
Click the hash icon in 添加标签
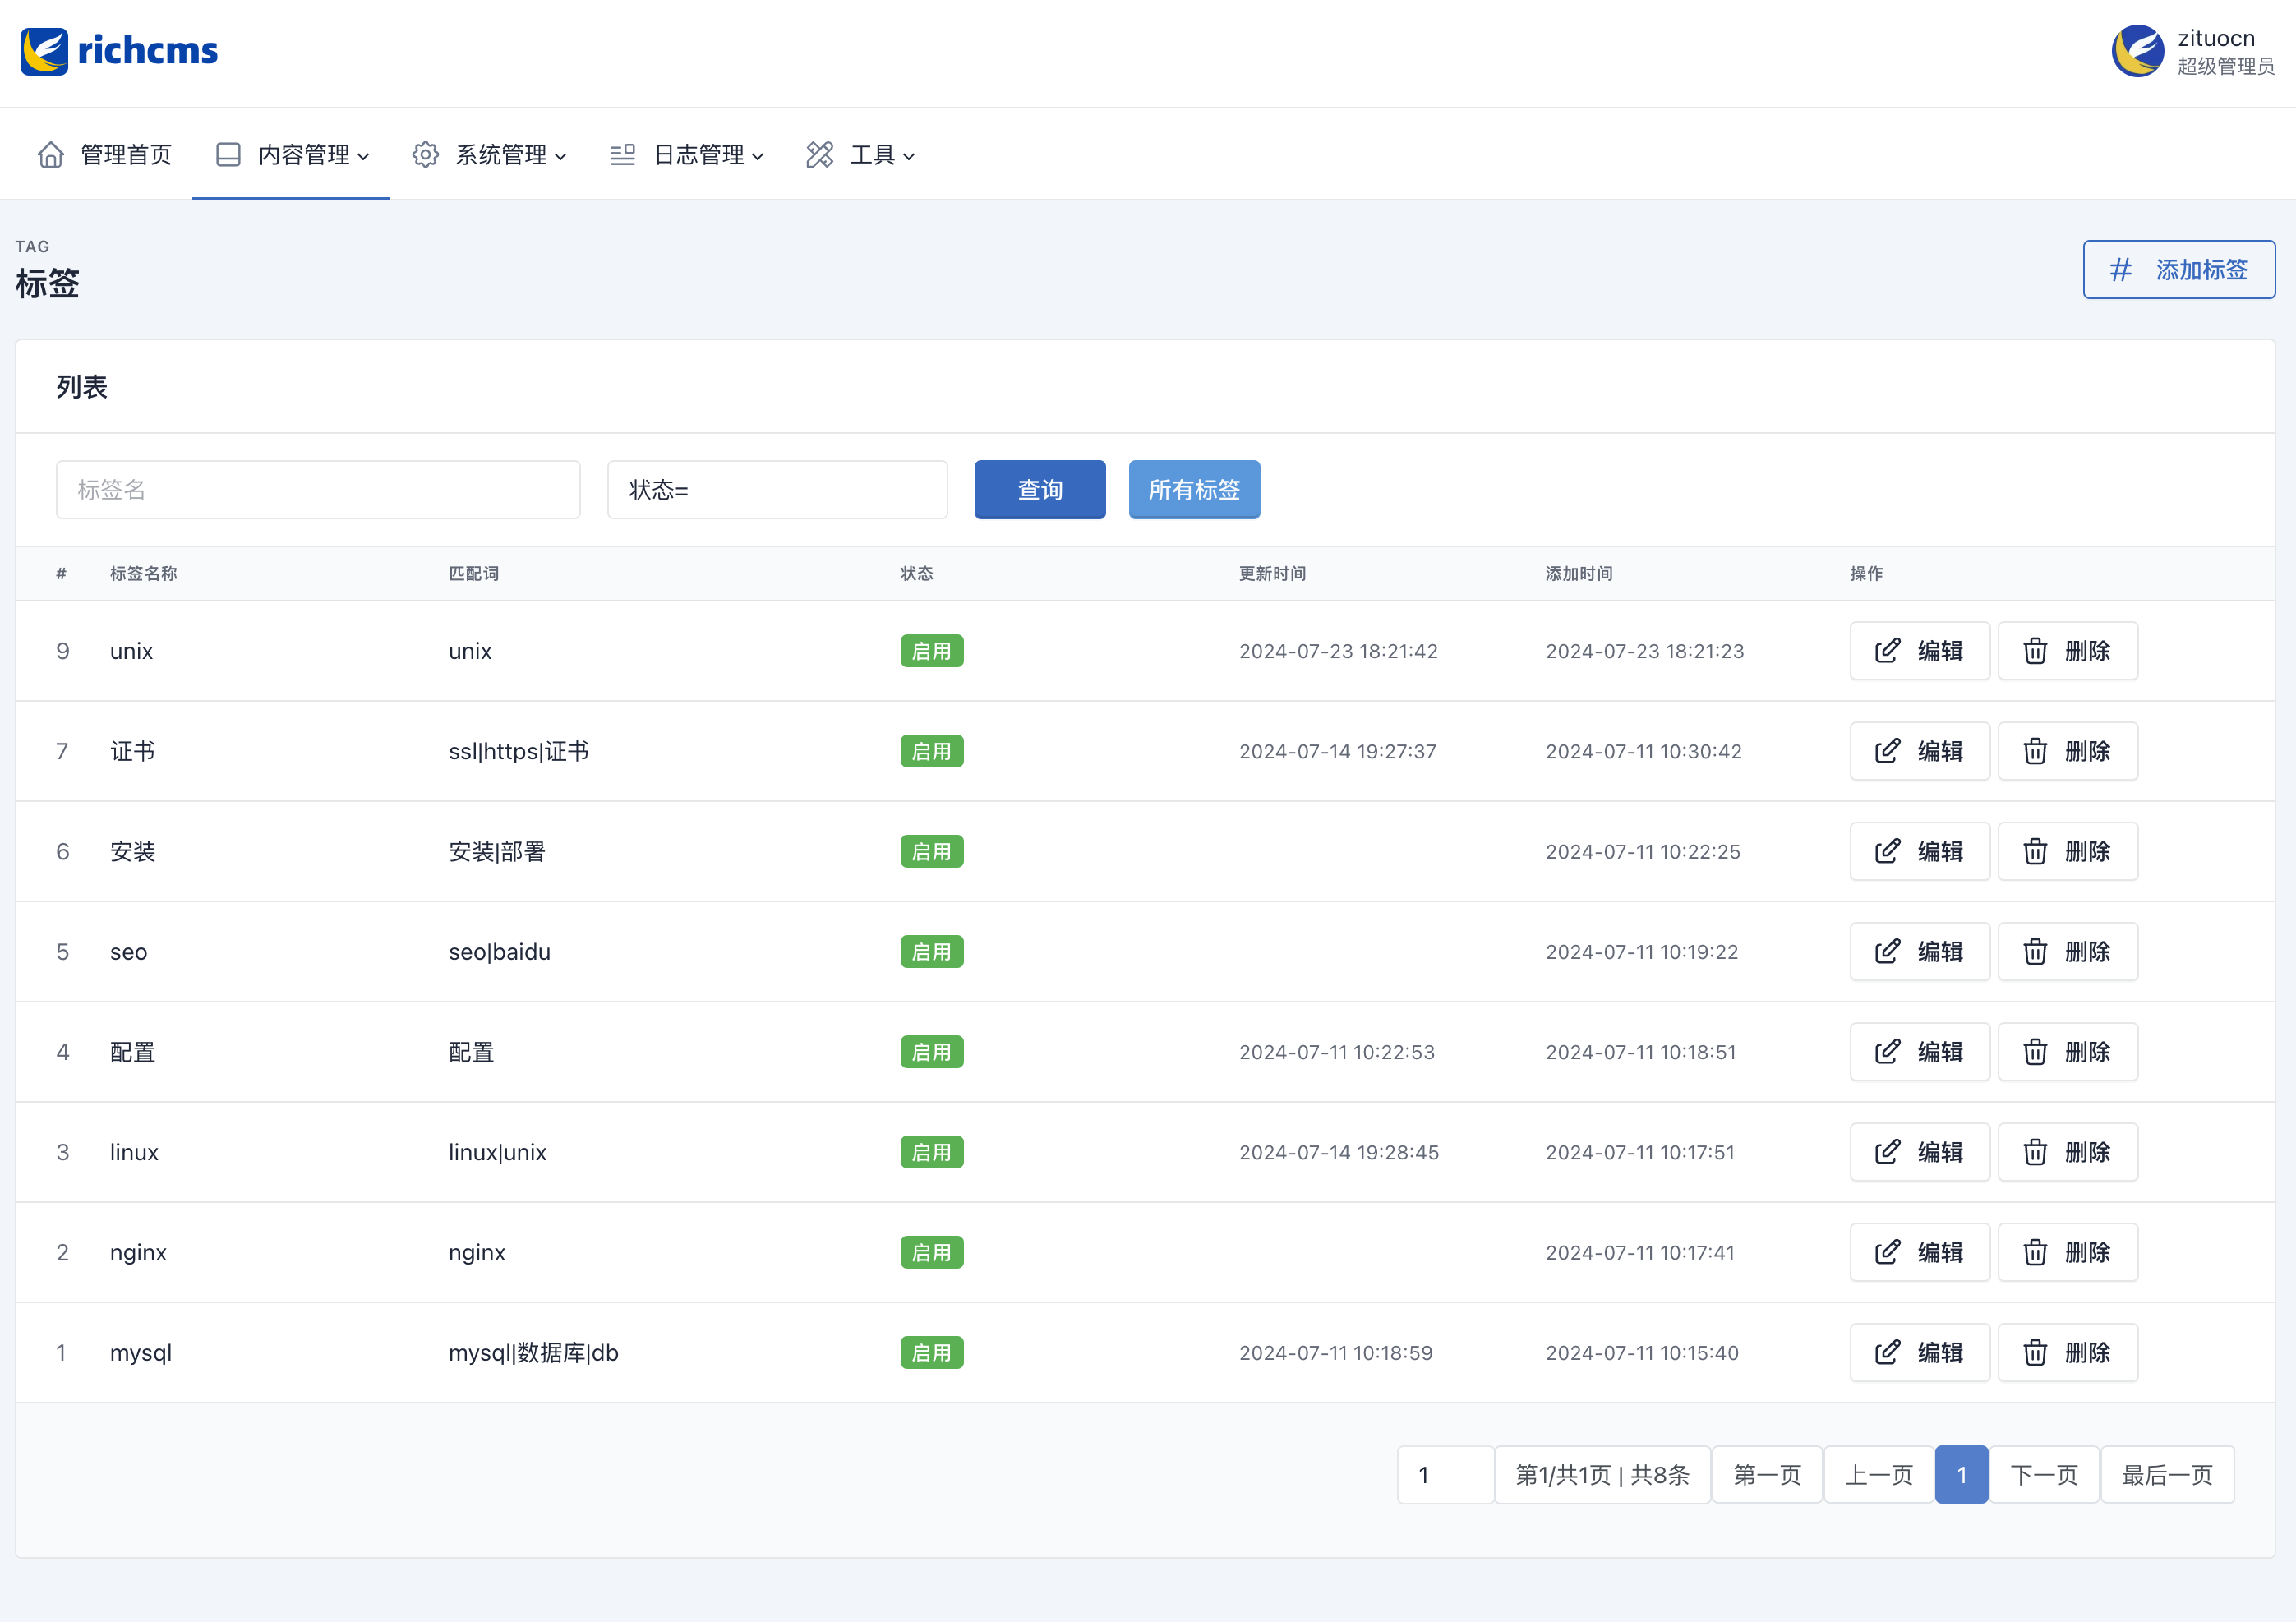(2120, 270)
